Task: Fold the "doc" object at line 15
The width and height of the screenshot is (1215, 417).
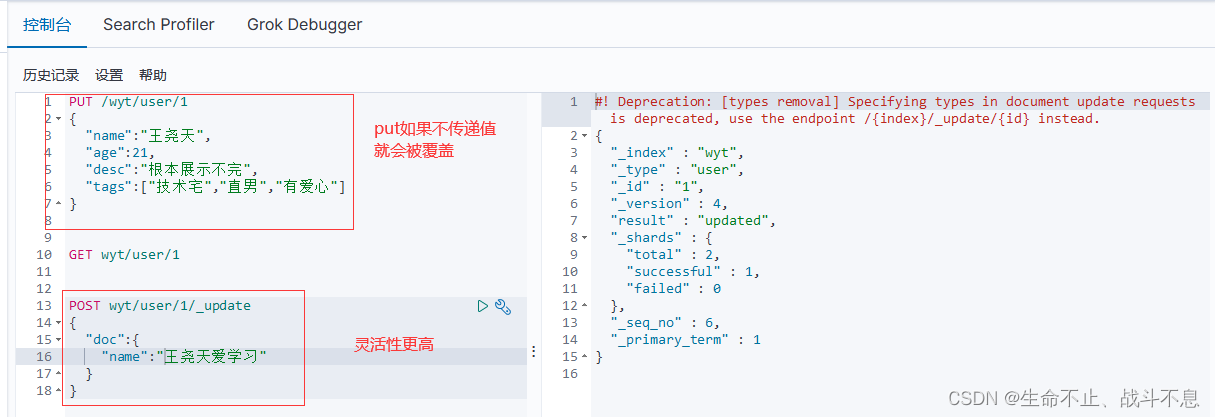Action: point(58,340)
